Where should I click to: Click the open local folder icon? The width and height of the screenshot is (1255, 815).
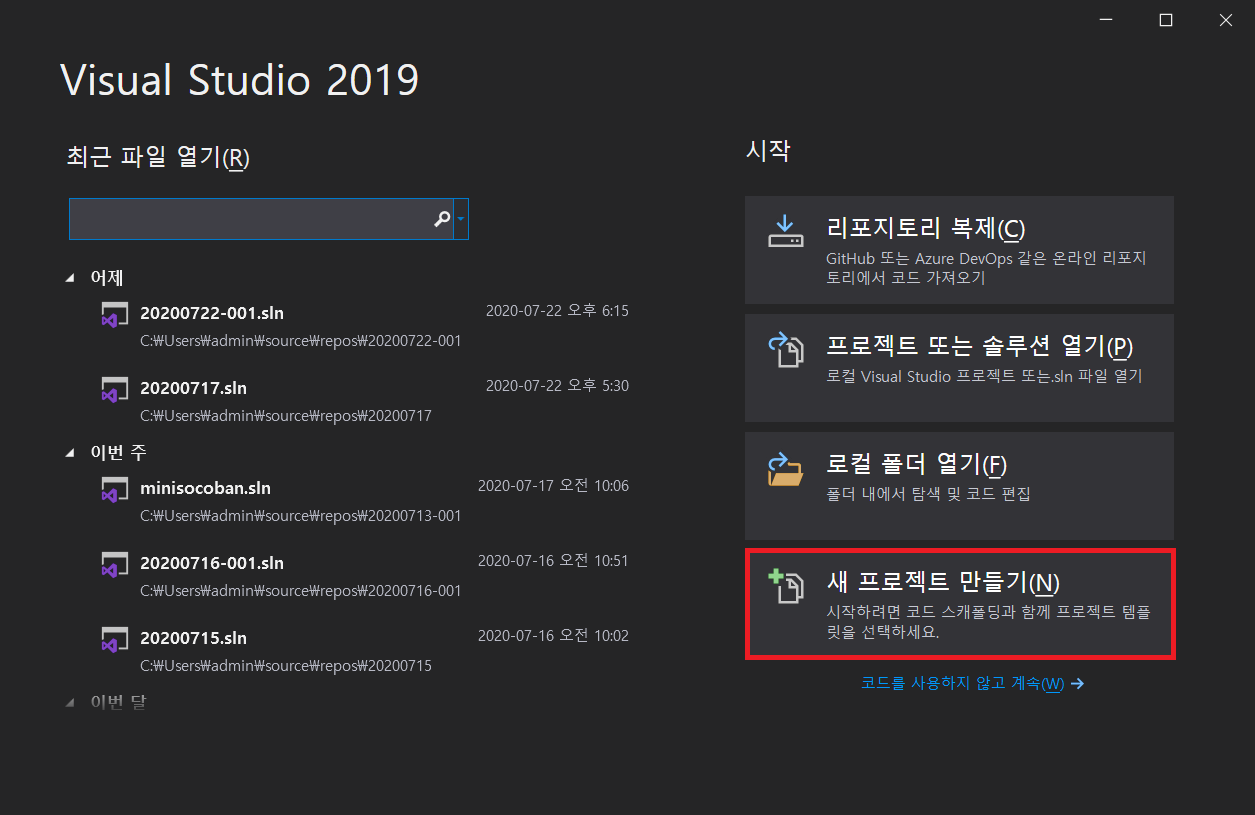pos(785,469)
